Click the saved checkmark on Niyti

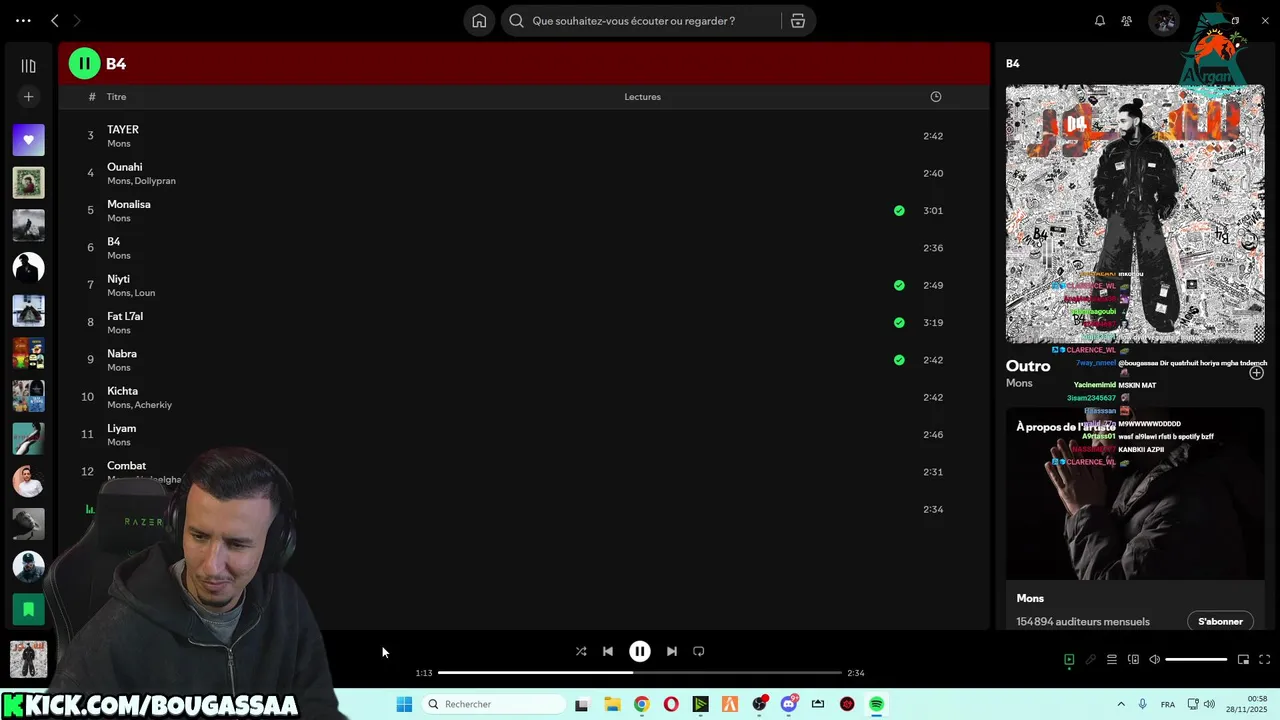click(899, 285)
